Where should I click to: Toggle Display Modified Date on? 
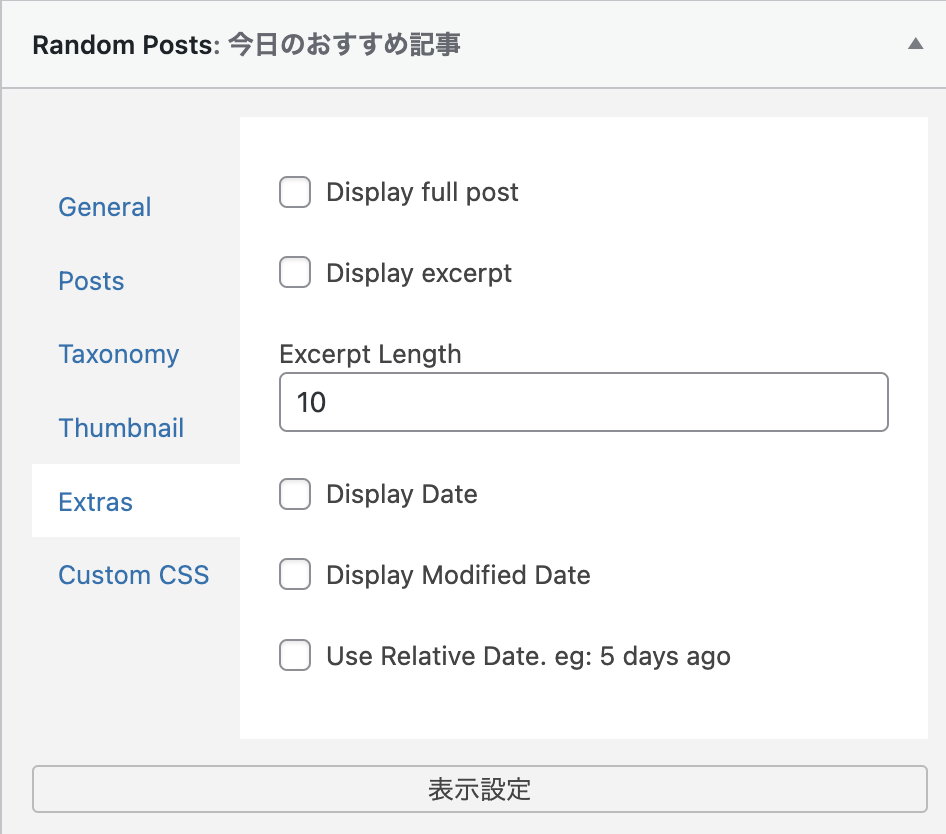pos(295,575)
